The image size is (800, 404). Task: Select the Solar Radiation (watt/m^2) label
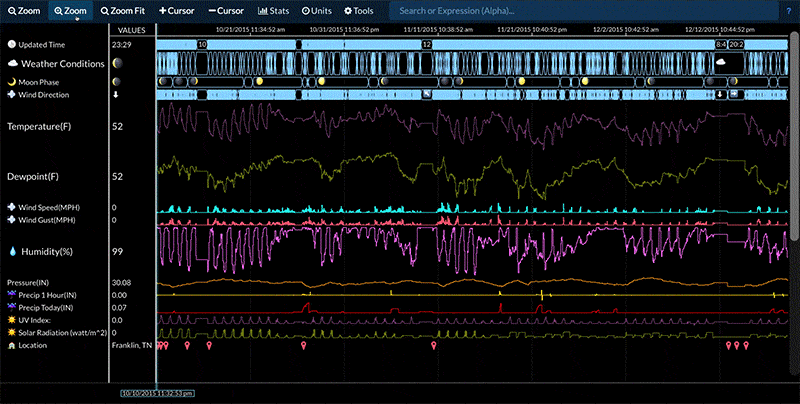pyautogui.click(x=62, y=333)
